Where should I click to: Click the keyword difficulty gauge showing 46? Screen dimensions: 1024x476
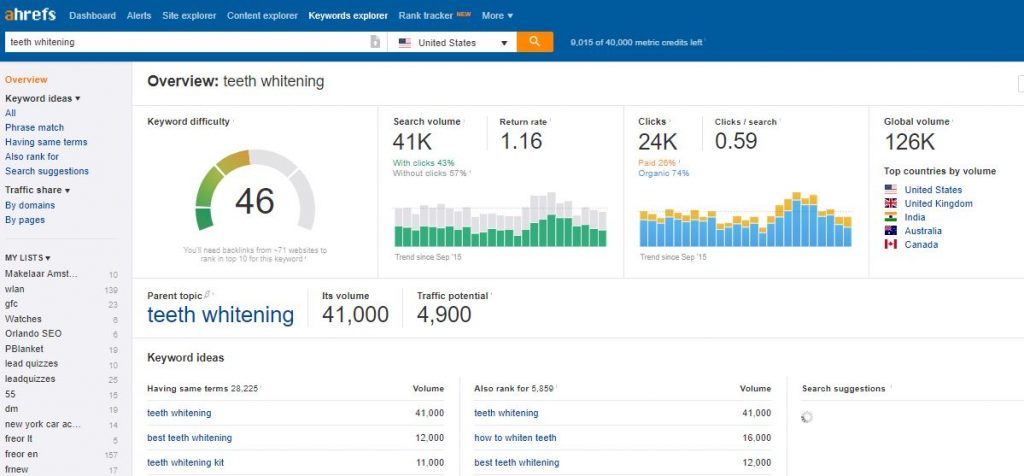tap(255, 191)
